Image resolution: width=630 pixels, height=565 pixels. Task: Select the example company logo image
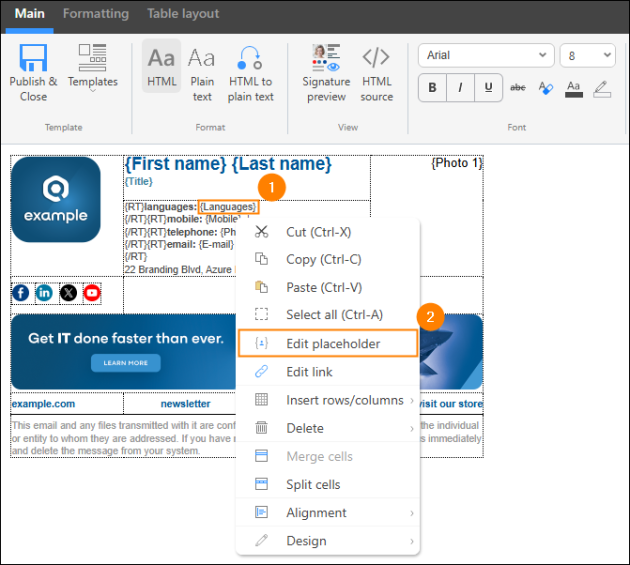coord(56,199)
